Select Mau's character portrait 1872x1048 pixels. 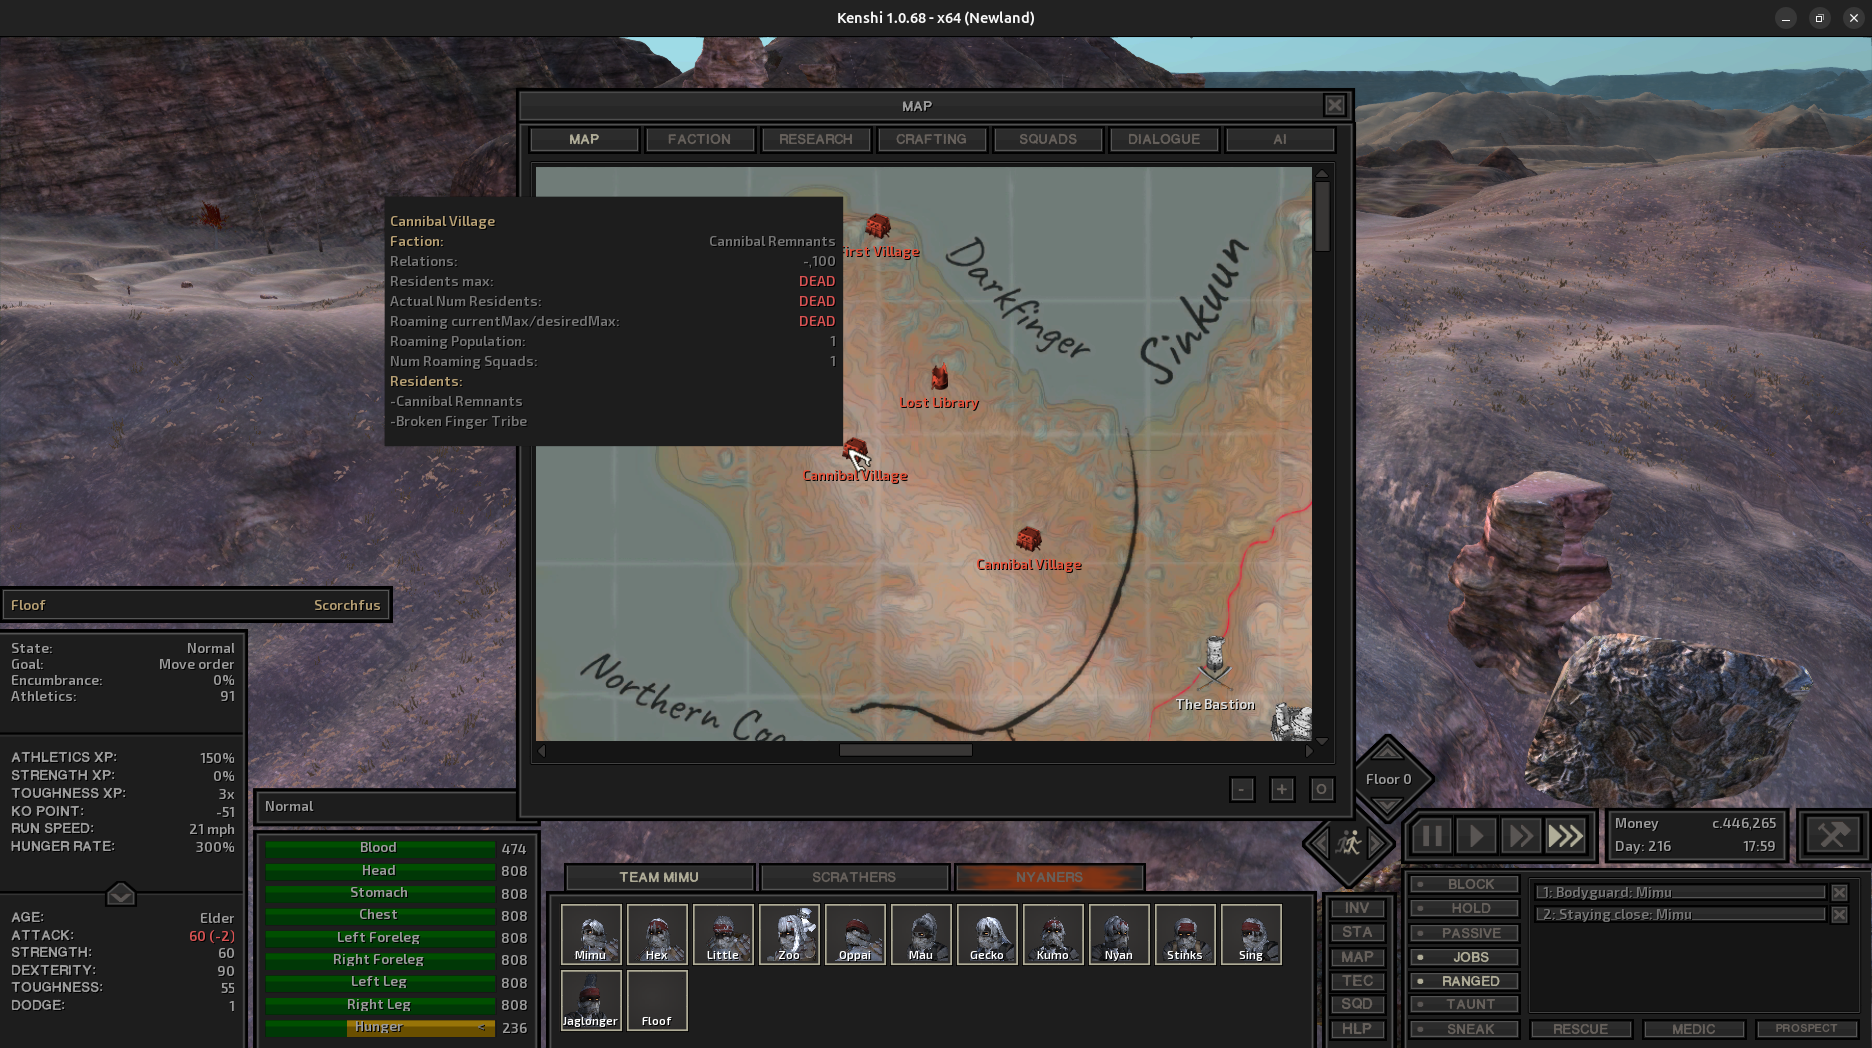tap(921, 934)
